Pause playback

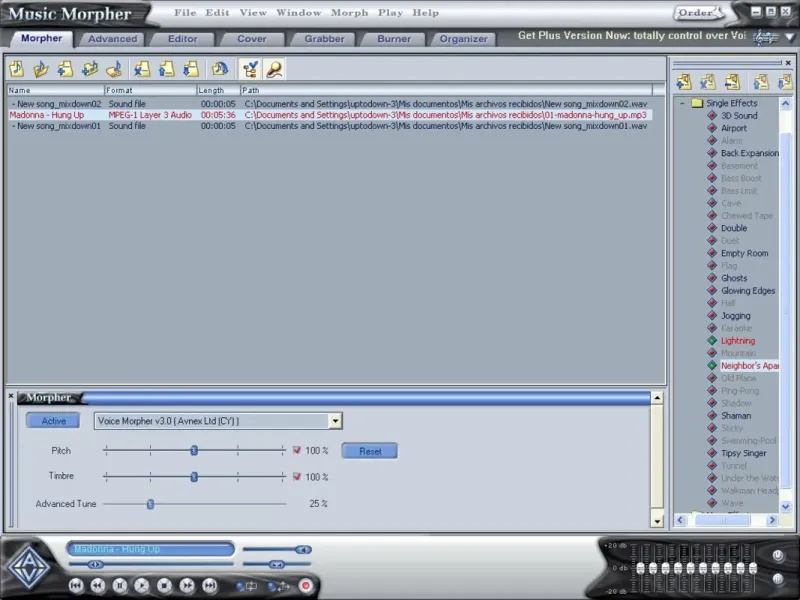pyautogui.click(x=120, y=585)
